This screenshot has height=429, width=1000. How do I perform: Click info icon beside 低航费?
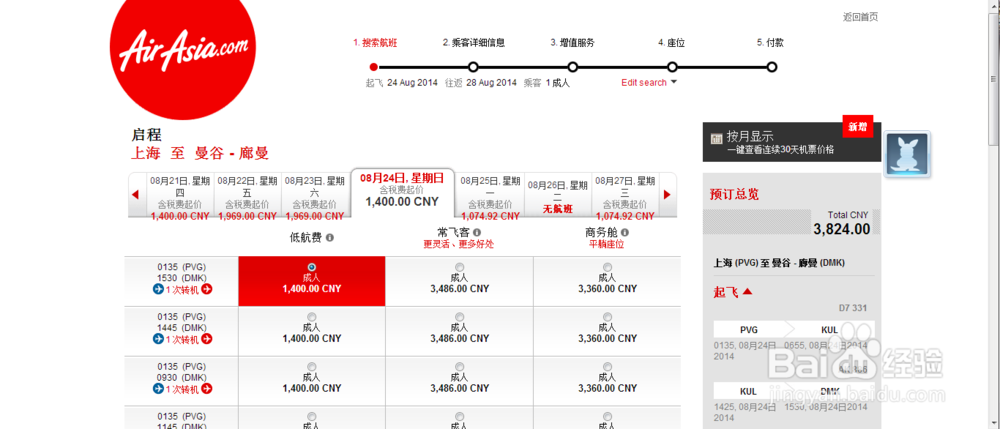point(330,237)
